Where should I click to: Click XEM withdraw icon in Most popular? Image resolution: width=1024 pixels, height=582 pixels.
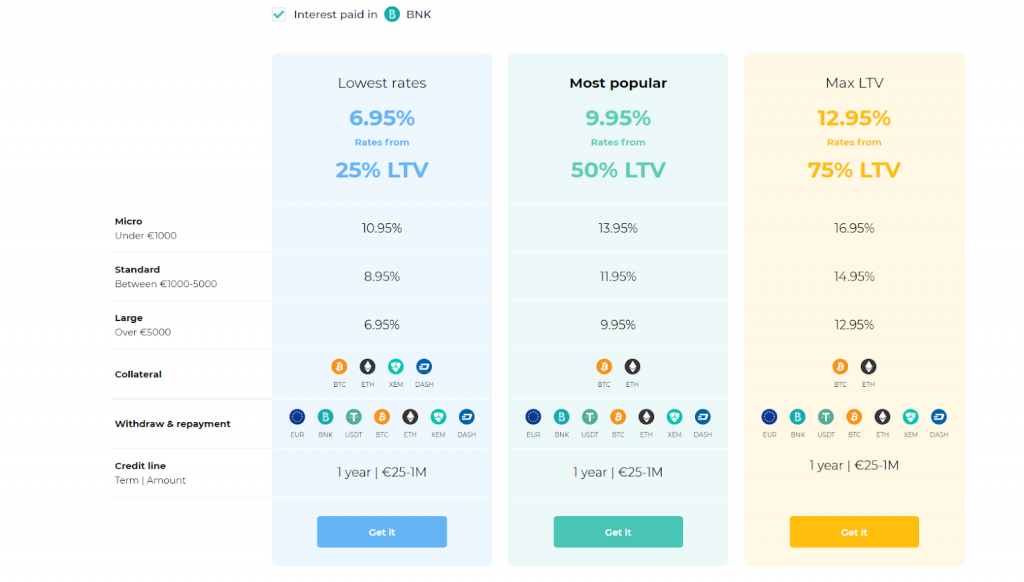pyautogui.click(x=675, y=417)
